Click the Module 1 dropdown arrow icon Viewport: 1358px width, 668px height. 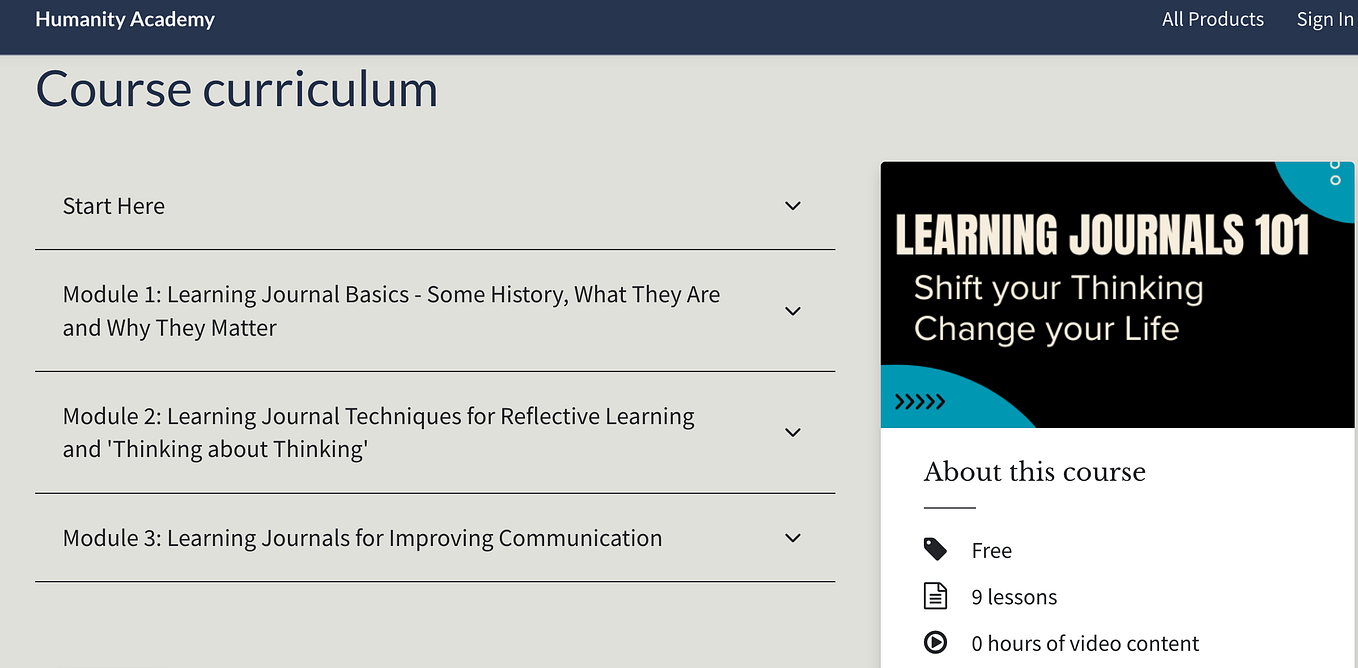pos(792,311)
